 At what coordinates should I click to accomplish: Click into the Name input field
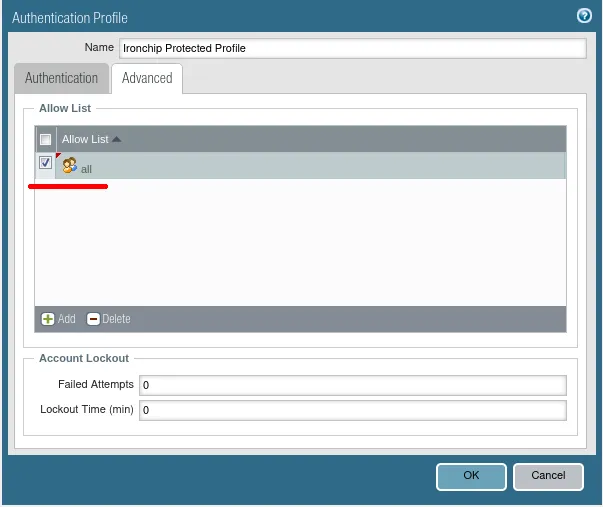(353, 48)
